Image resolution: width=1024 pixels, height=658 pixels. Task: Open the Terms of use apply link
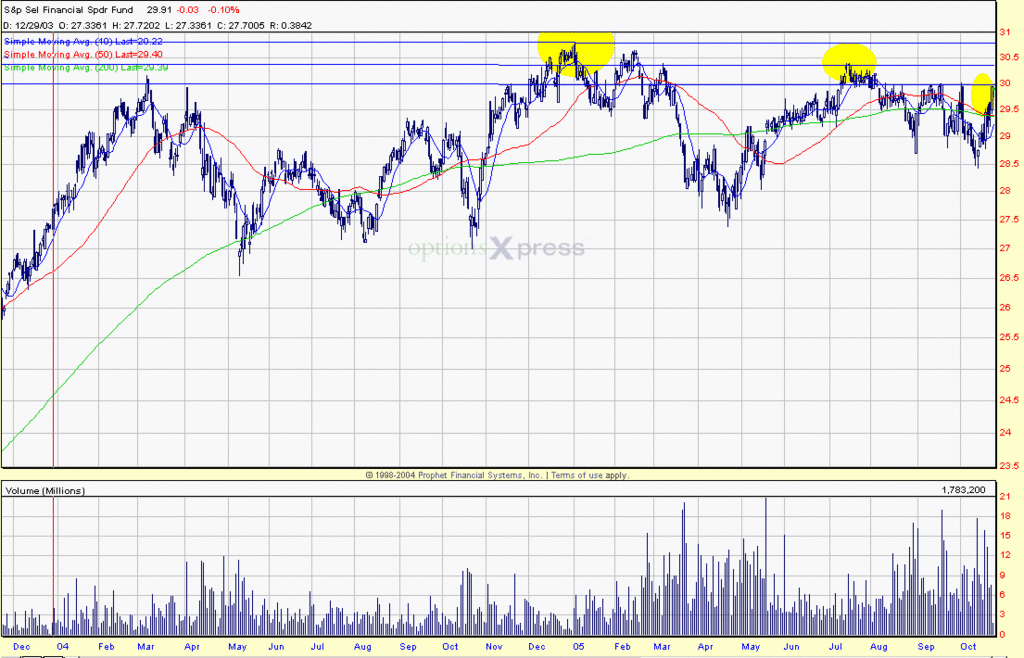[x=590, y=475]
